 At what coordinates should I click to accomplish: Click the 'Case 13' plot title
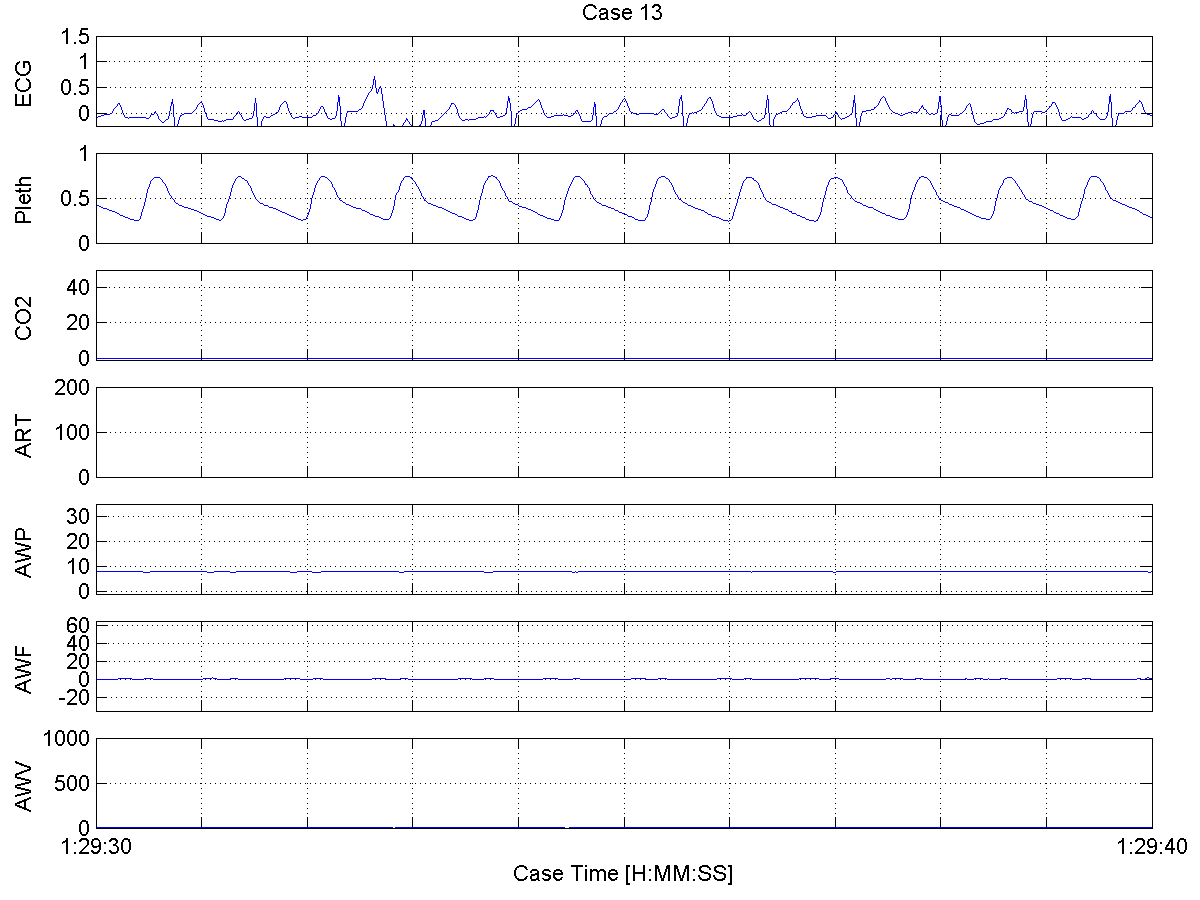click(622, 13)
